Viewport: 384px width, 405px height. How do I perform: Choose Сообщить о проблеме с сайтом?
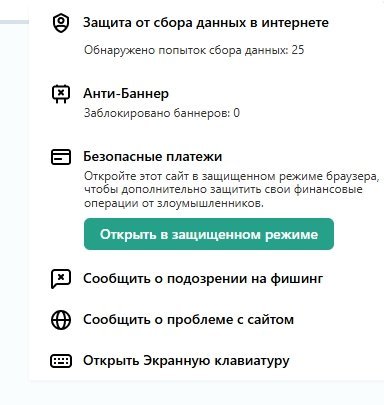(x=188, y=320)
